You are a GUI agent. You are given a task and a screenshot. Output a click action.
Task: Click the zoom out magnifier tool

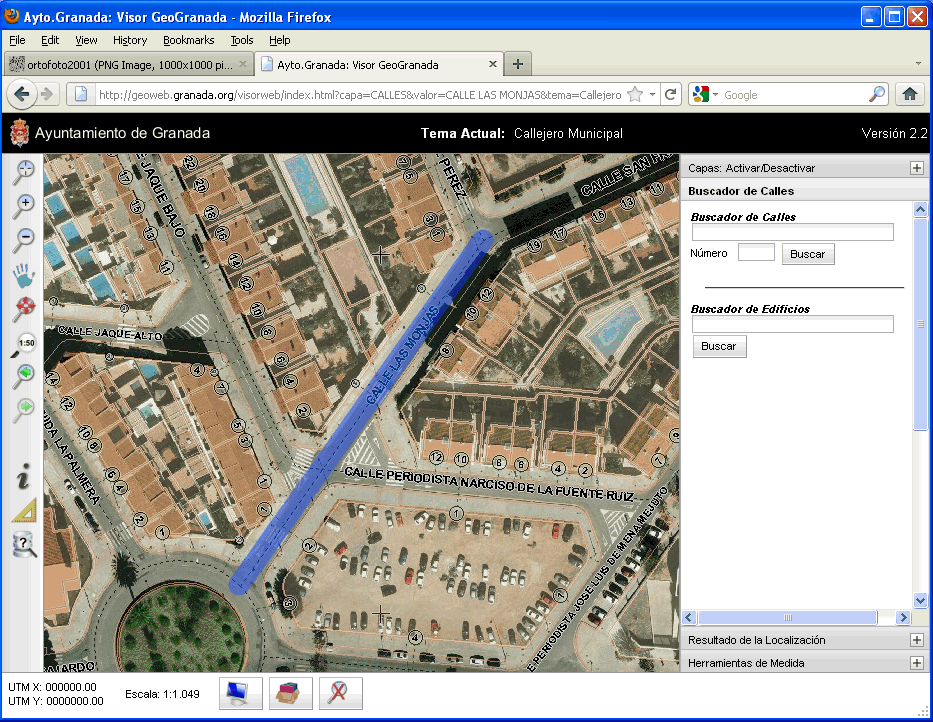point(24,240)
